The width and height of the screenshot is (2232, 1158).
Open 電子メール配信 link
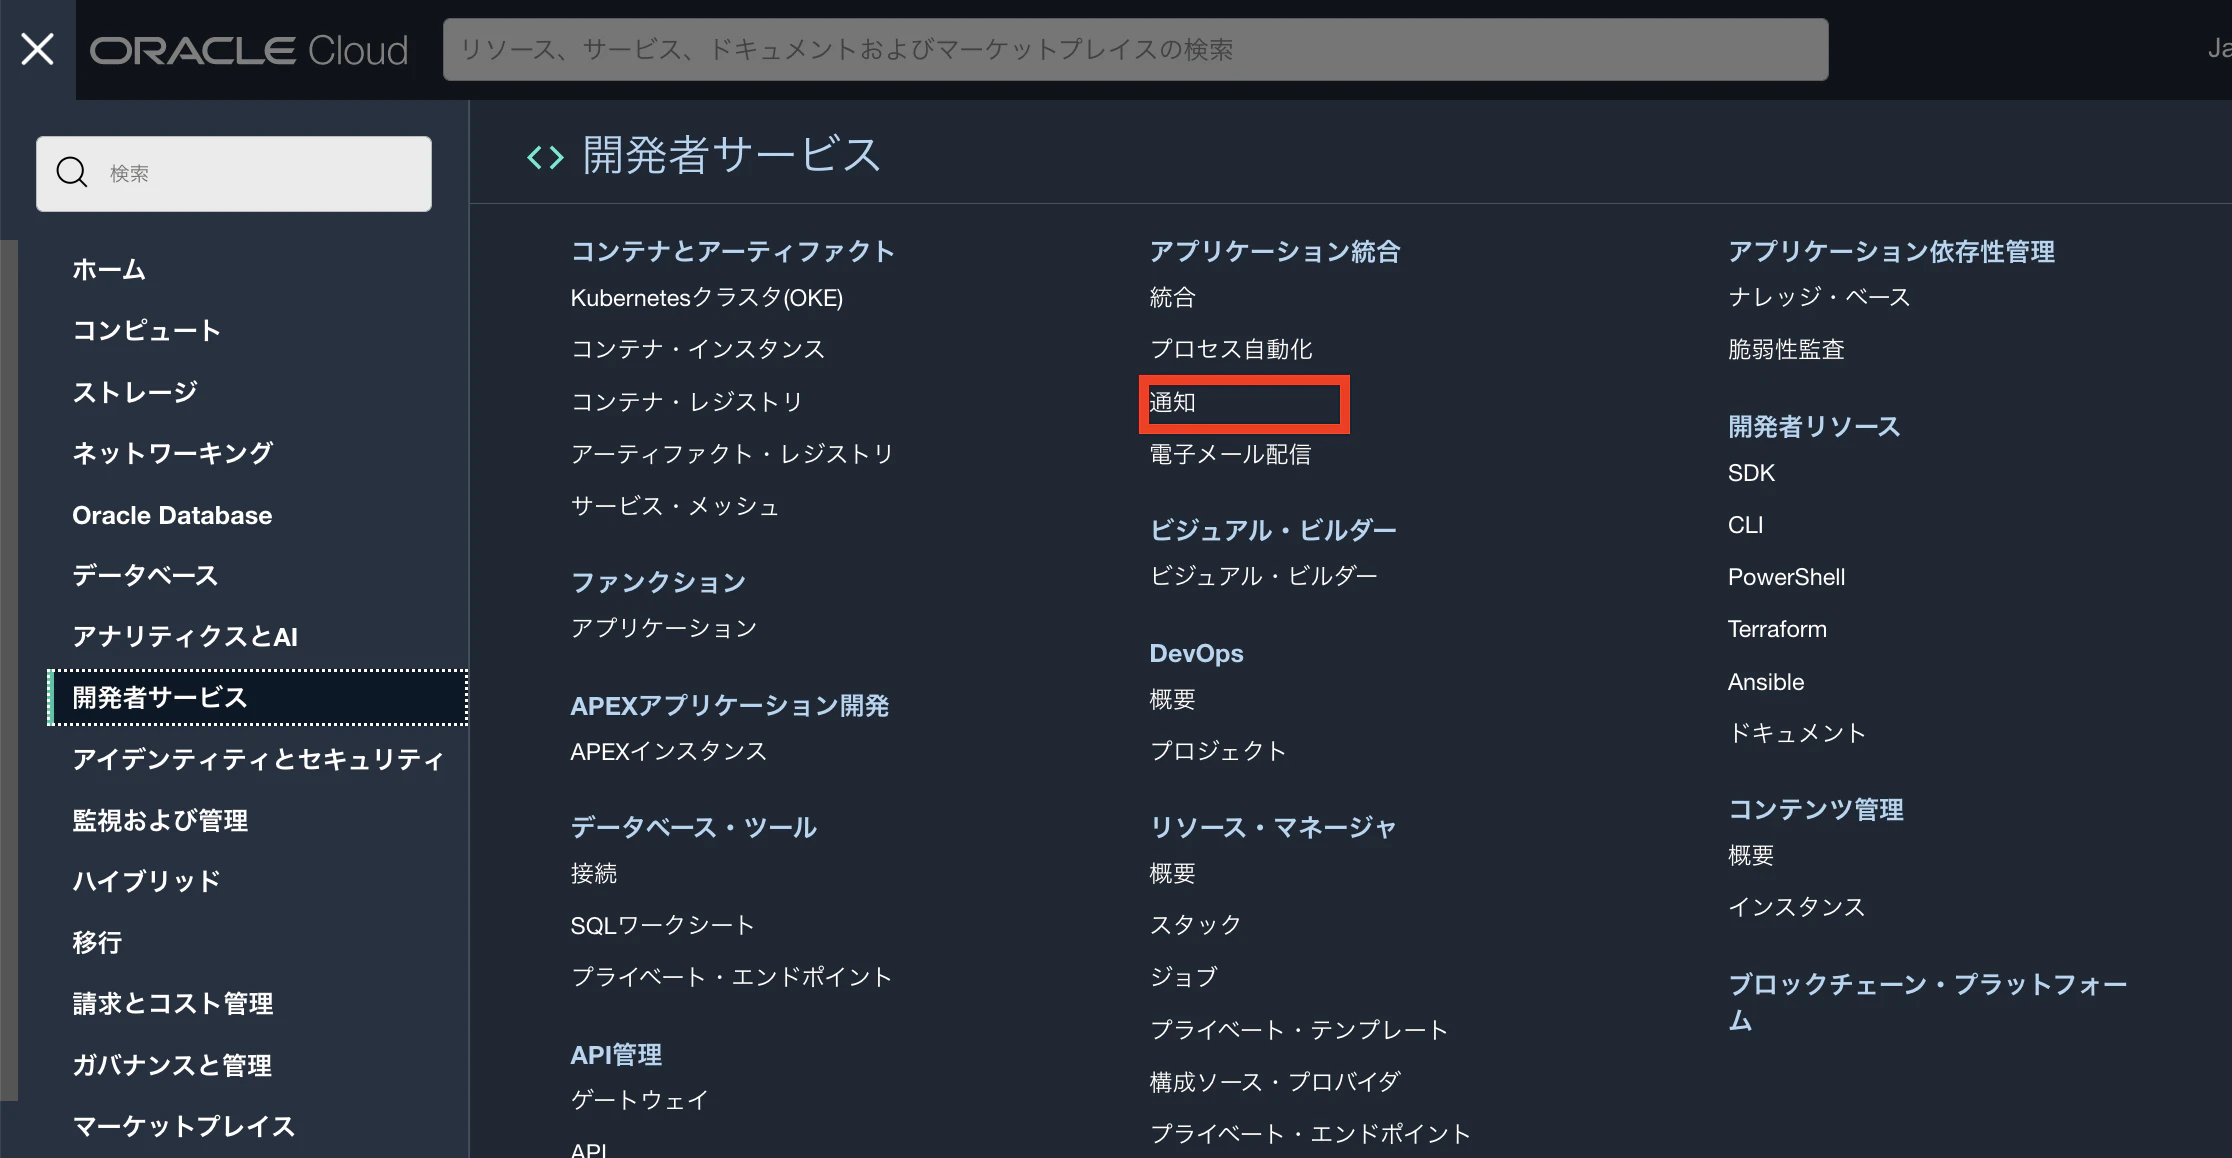coord(1230,454)
